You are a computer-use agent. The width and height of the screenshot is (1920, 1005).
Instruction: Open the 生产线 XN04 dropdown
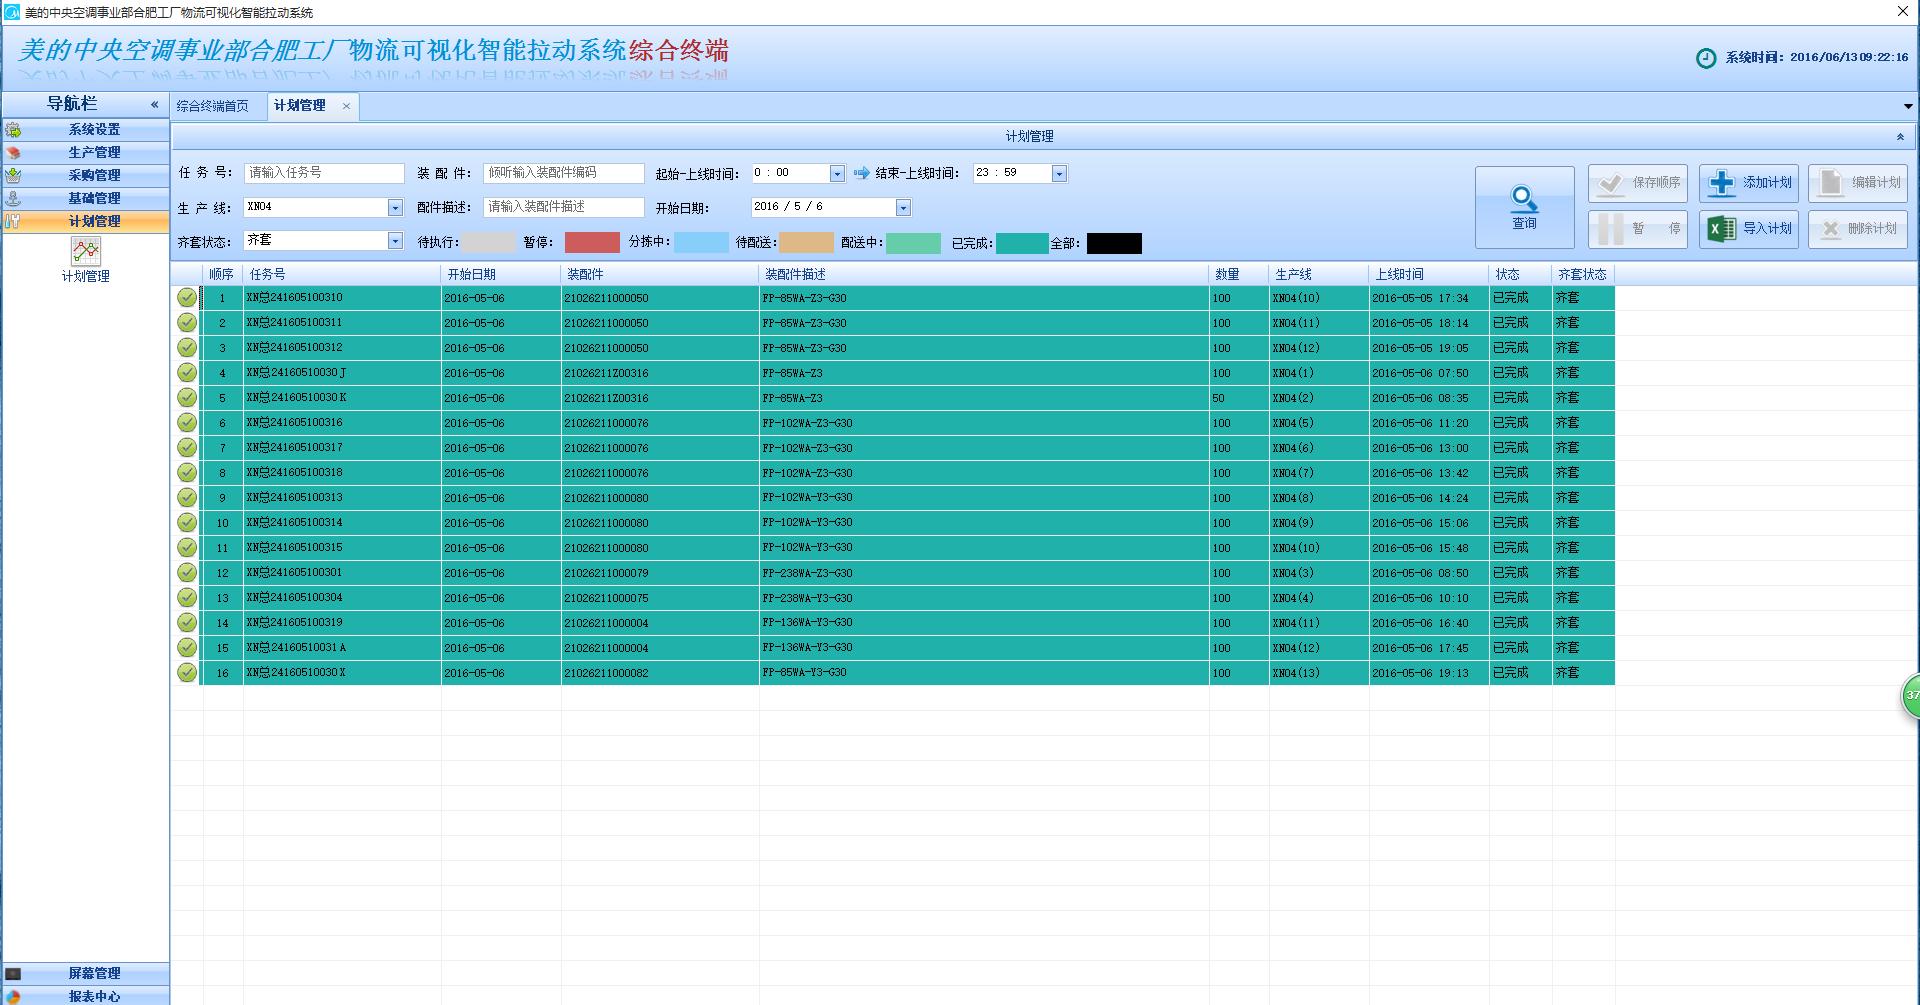click(395, 208)
